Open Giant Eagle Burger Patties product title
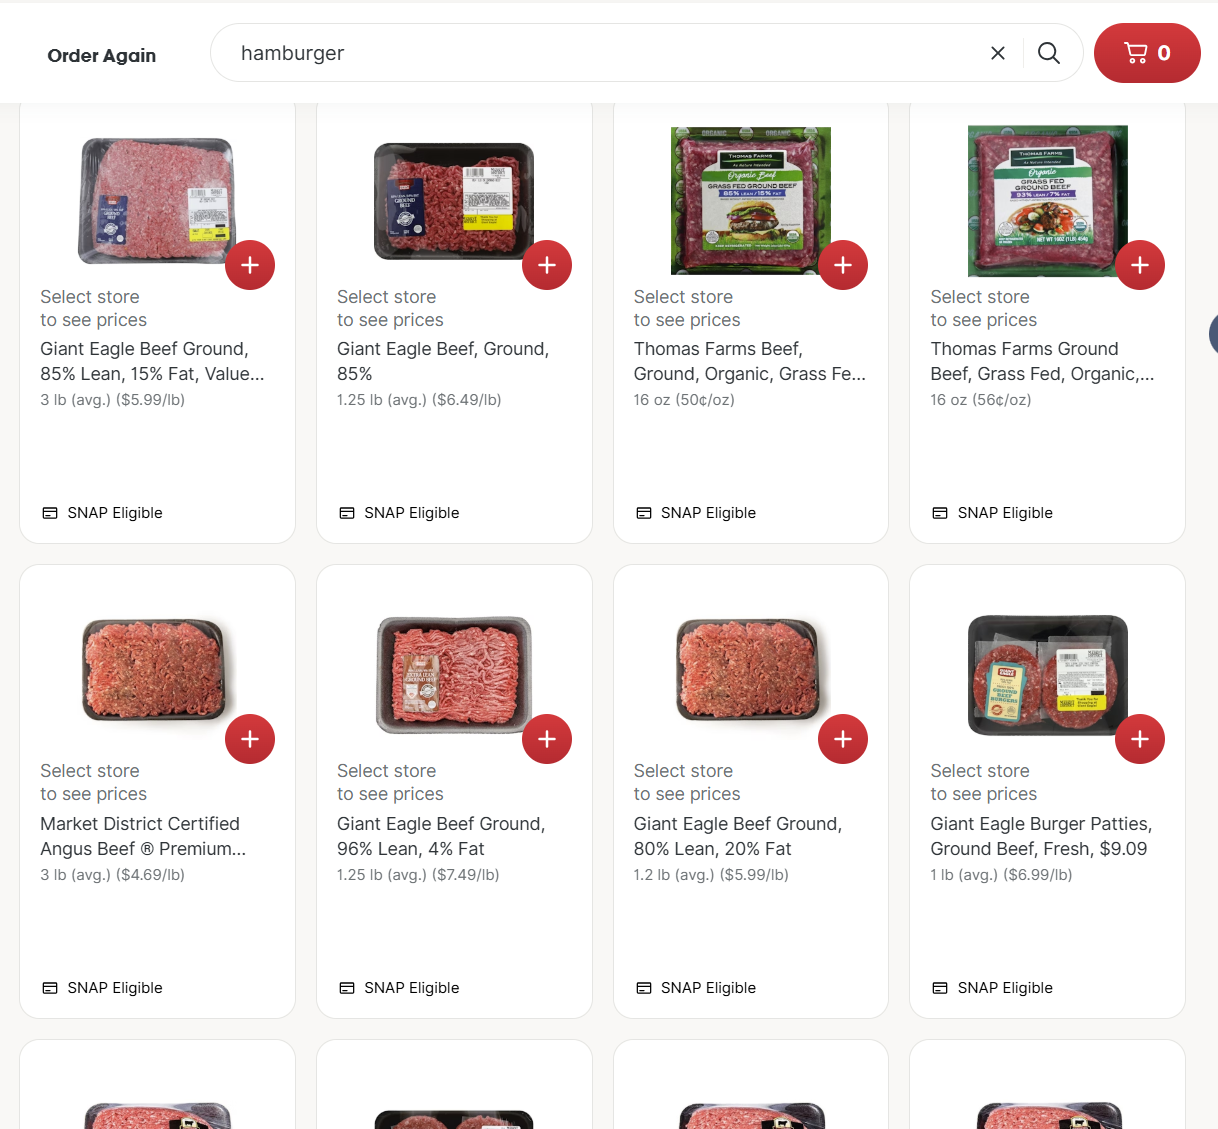The height and width of the screenshot is (1129, 1218). pyautogui.click(x=1041, y=836)
